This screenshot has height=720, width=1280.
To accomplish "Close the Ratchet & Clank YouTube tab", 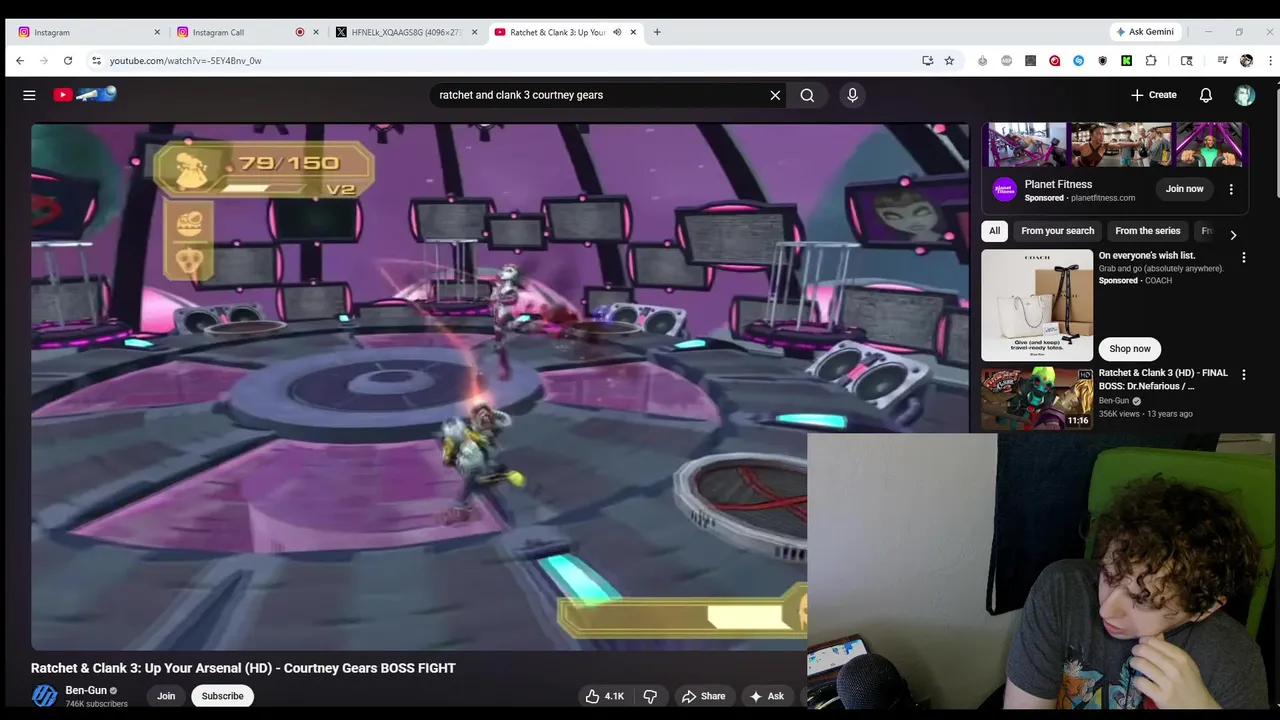I will tap(633, 32).
